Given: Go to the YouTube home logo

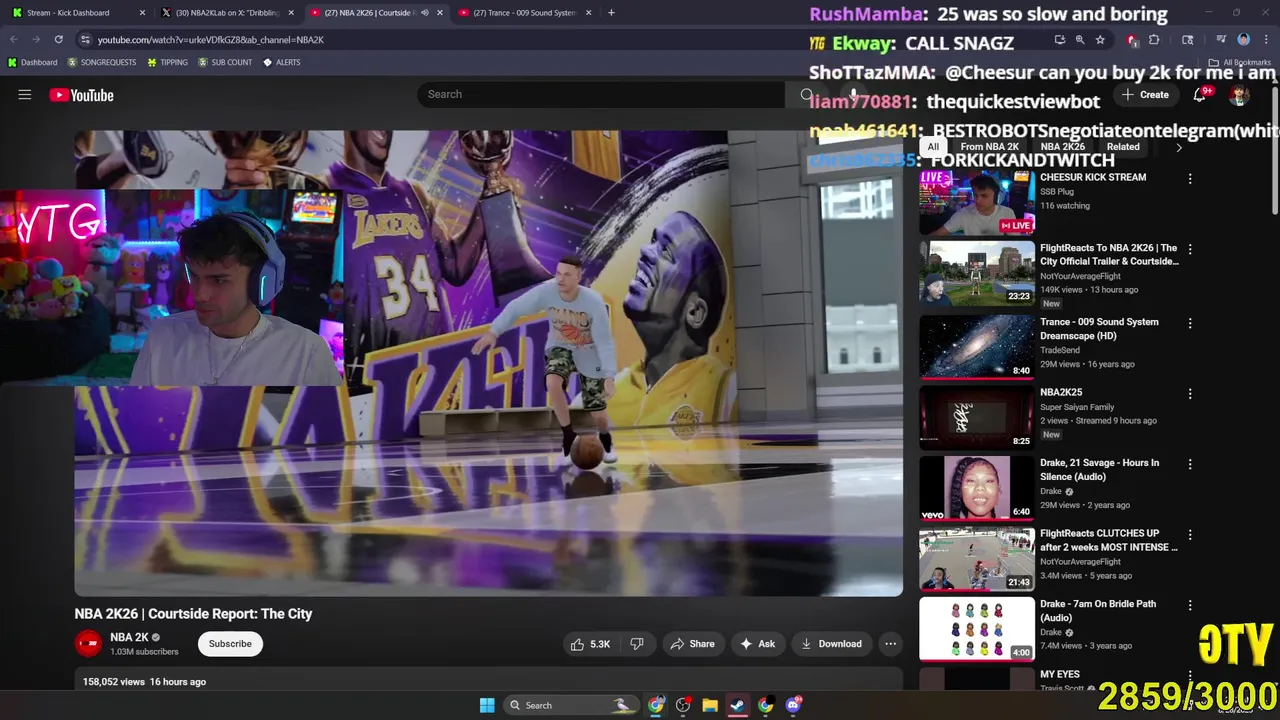Looking at the screenshot, I should tap(82, 95).
